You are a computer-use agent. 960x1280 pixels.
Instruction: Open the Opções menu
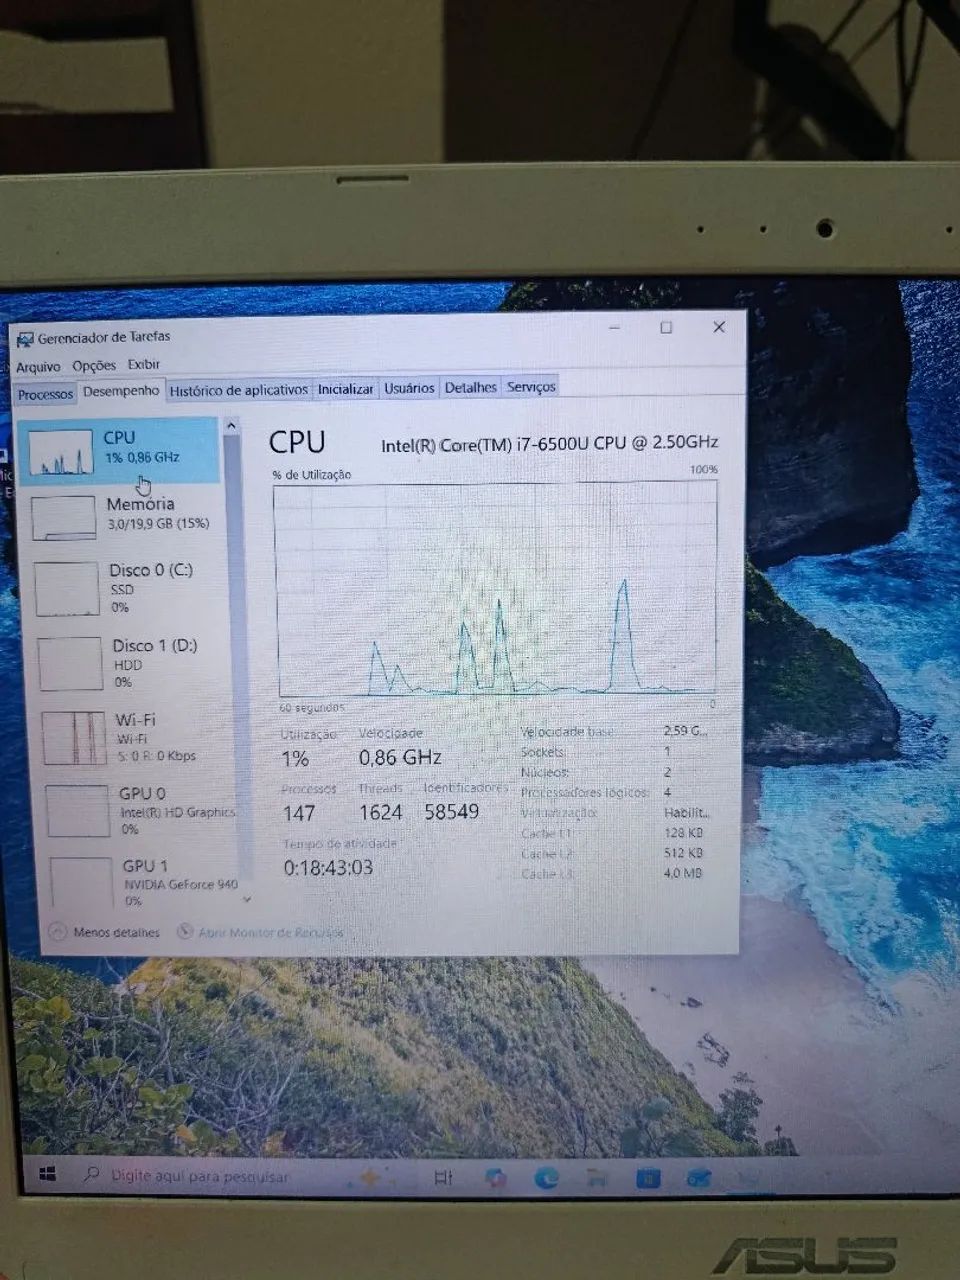[95, 365]
